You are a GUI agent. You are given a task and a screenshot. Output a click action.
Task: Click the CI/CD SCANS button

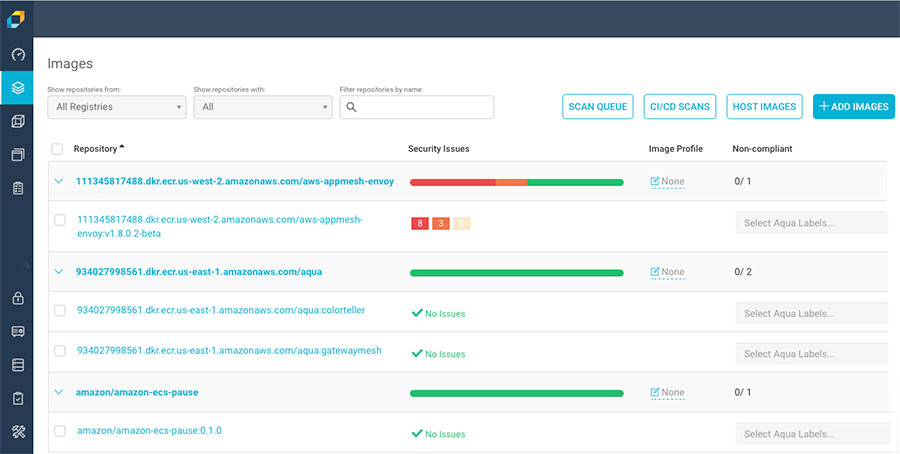(680, 107)
